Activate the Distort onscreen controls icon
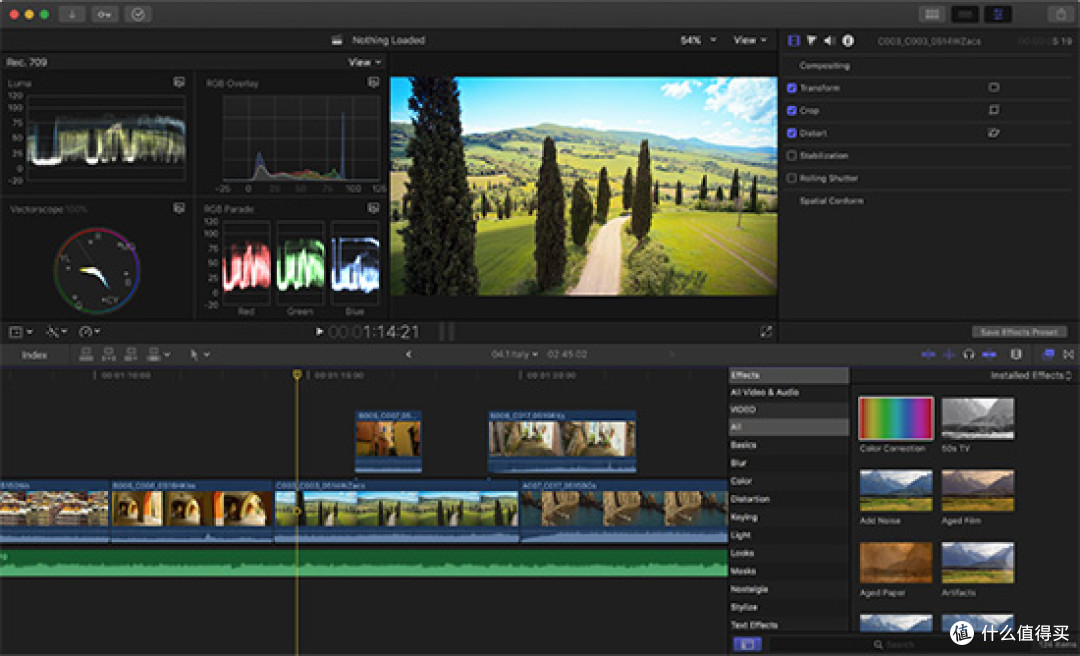 pyautogui.click(x=993, y=132)
